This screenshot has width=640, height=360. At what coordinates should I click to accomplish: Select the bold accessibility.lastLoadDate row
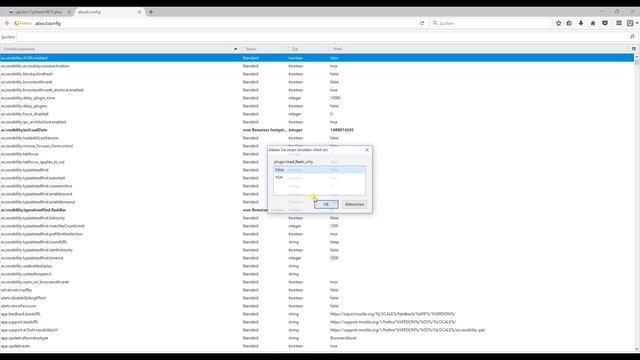[x=317, y=130]
